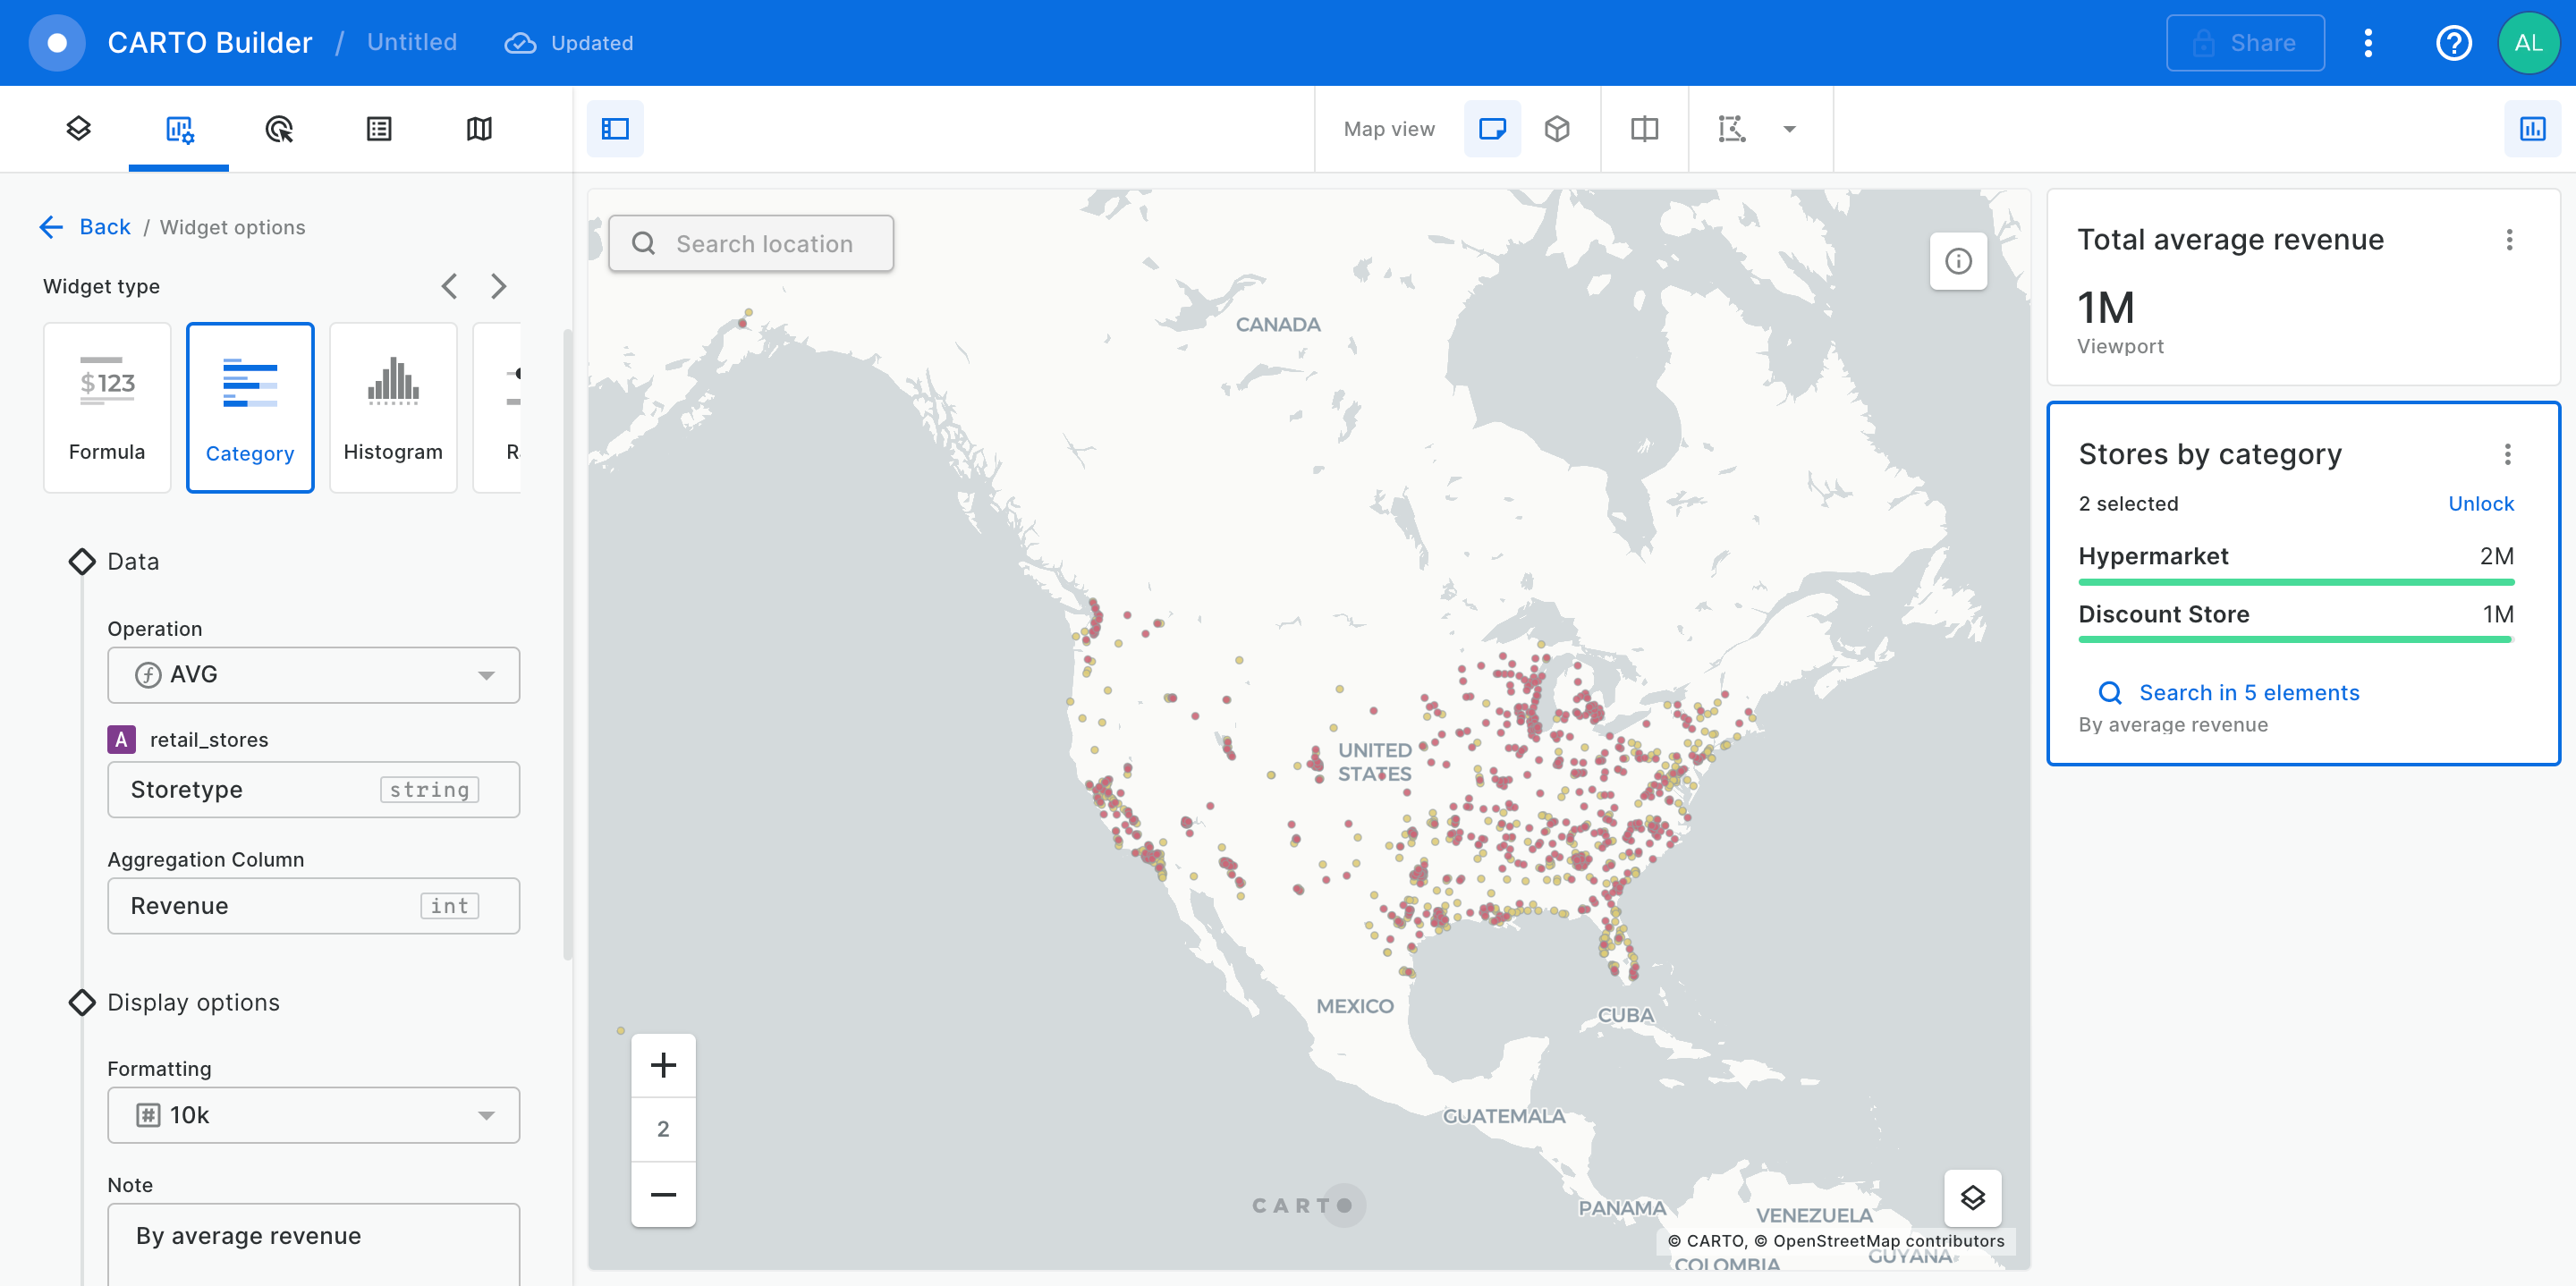2576x1286 pixels.
Task: Select the Widgets tab icon
Action: pyautogui.click(x=179, y=128)
